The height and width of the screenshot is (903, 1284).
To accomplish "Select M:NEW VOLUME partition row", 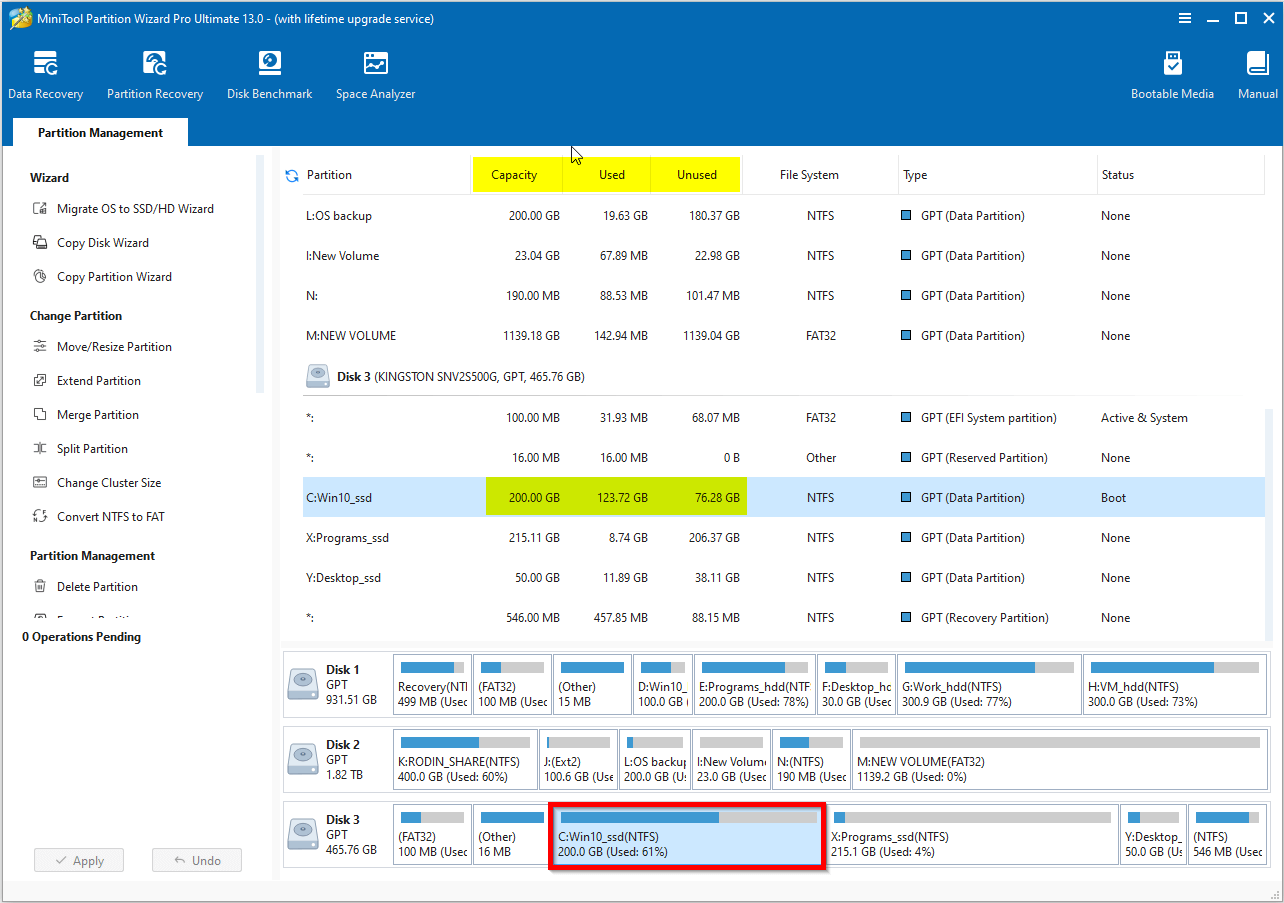I will 784,336.
